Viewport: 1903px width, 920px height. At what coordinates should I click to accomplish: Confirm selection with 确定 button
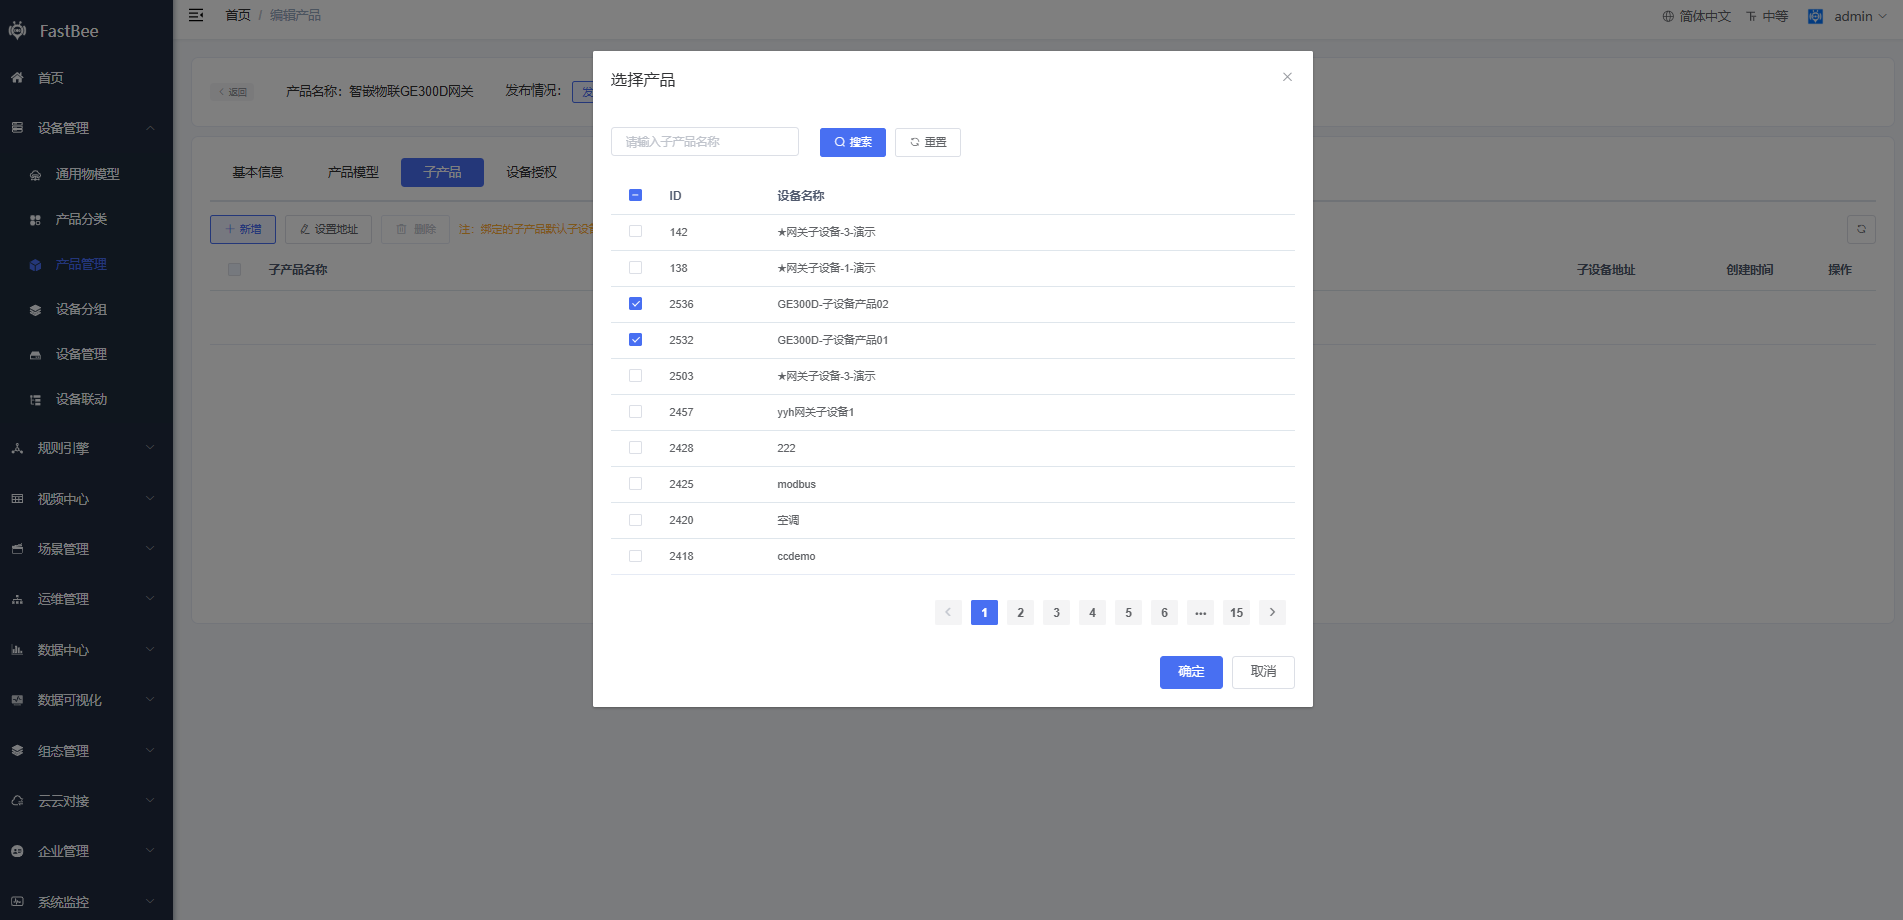[1191, 672]
